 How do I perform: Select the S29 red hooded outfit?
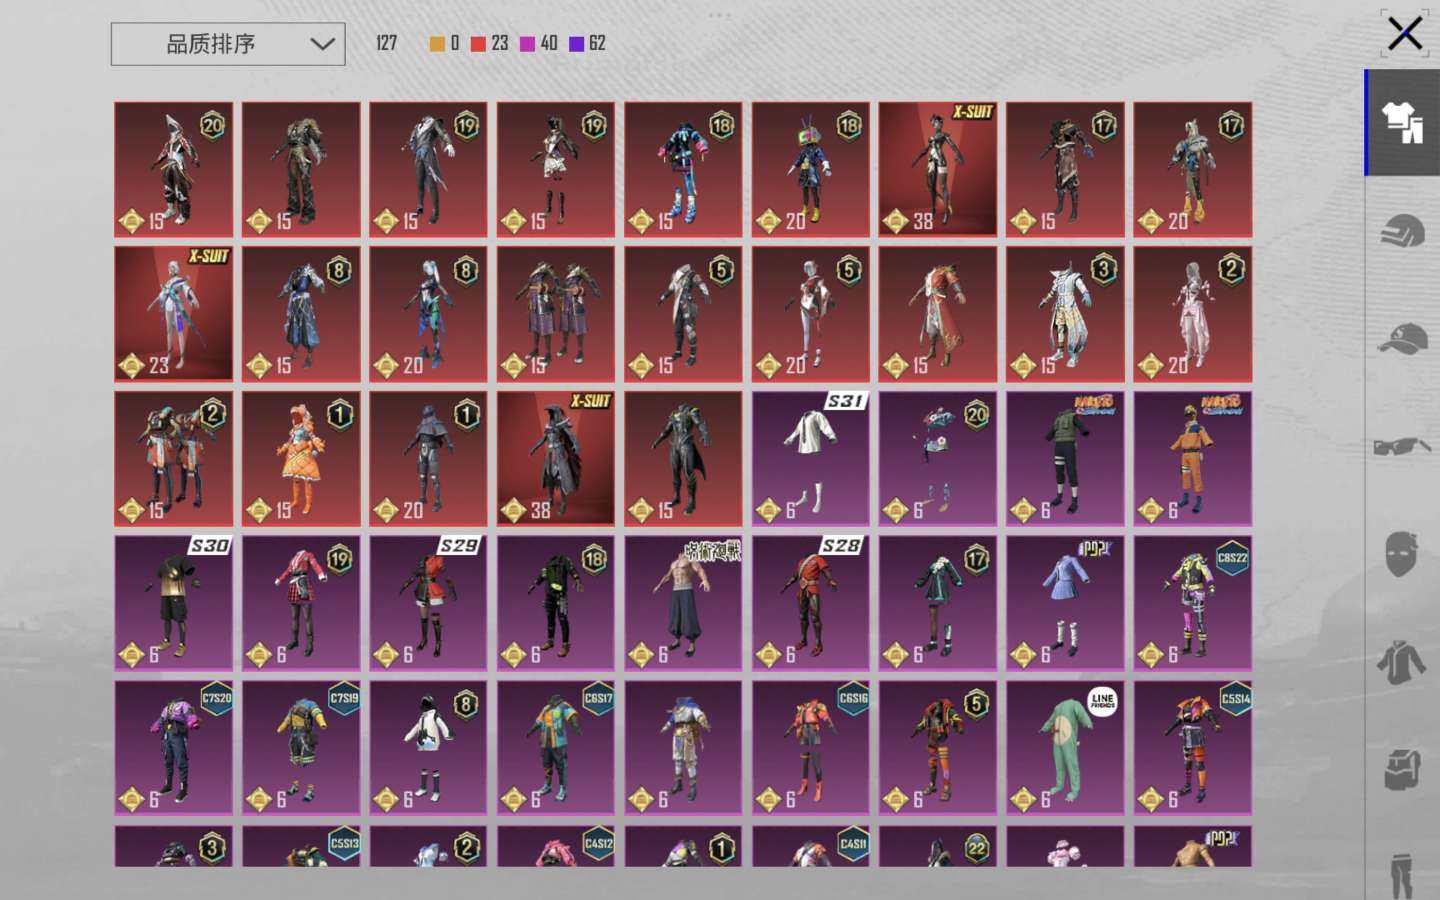pyautogui.click(x=429, y=603)
